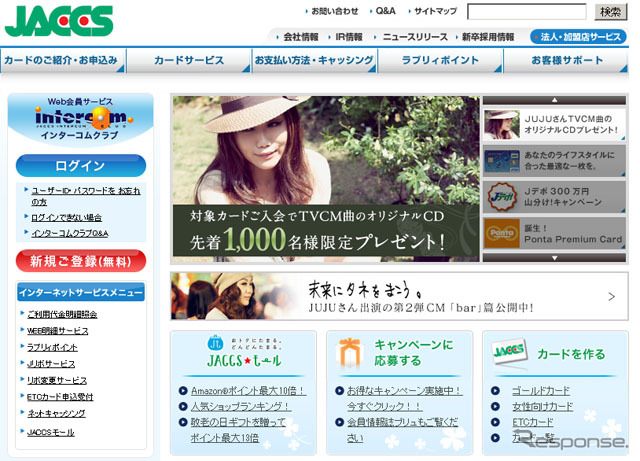The height and width of the screenshot is (461, 640).
Task: Click the JACCS Mall logo icon
Action: pyautogui.click(x=216, y=343)
